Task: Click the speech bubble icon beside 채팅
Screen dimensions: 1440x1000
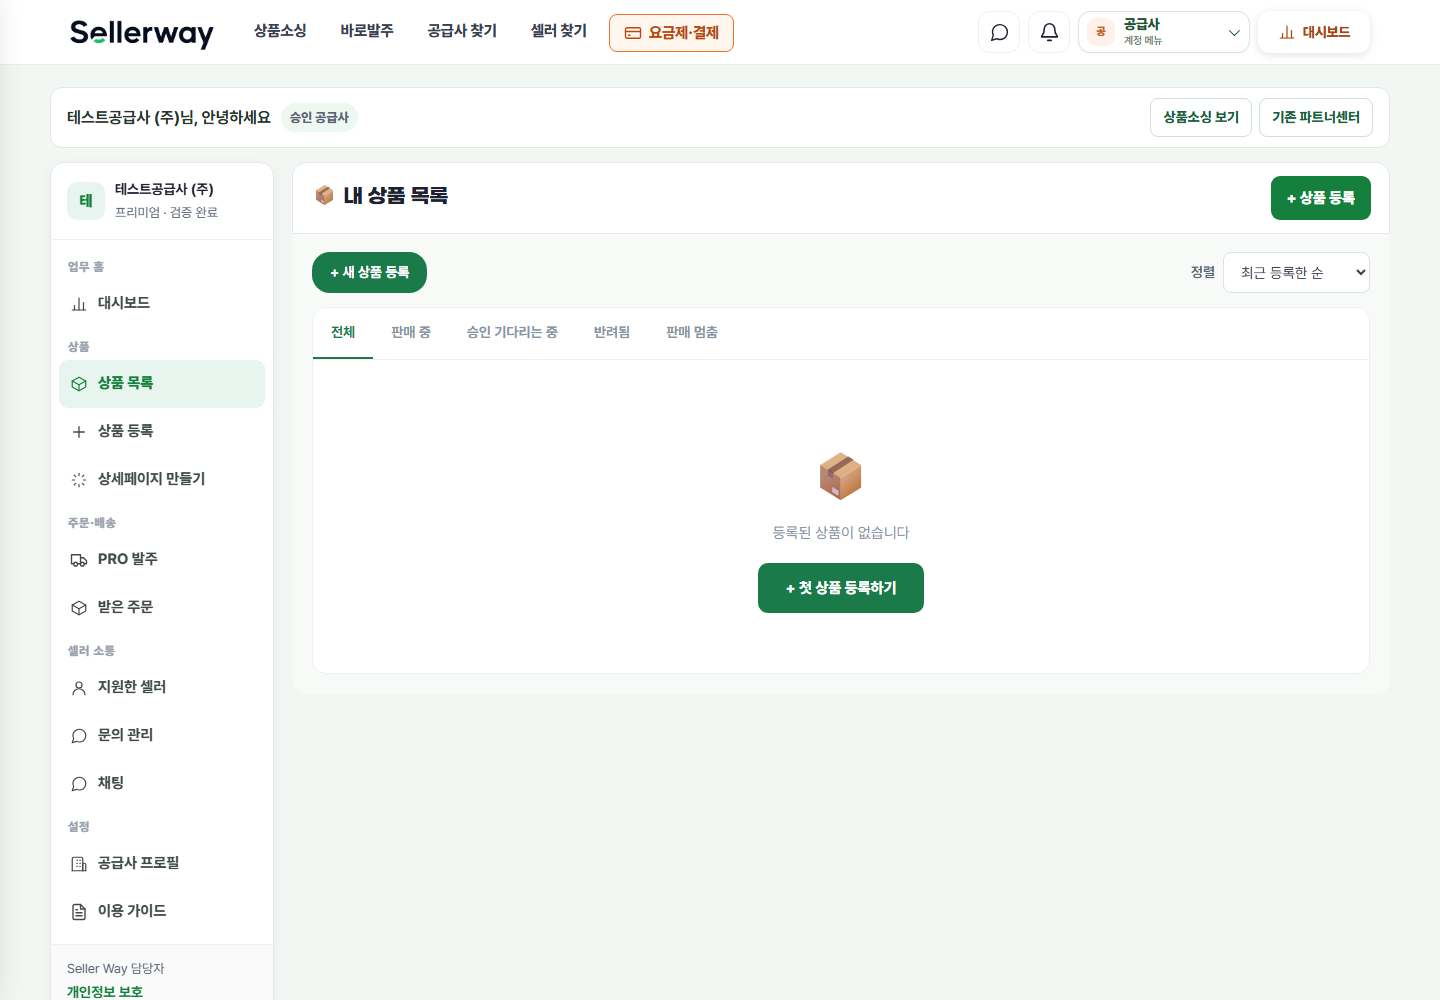Action: (79, 784)
